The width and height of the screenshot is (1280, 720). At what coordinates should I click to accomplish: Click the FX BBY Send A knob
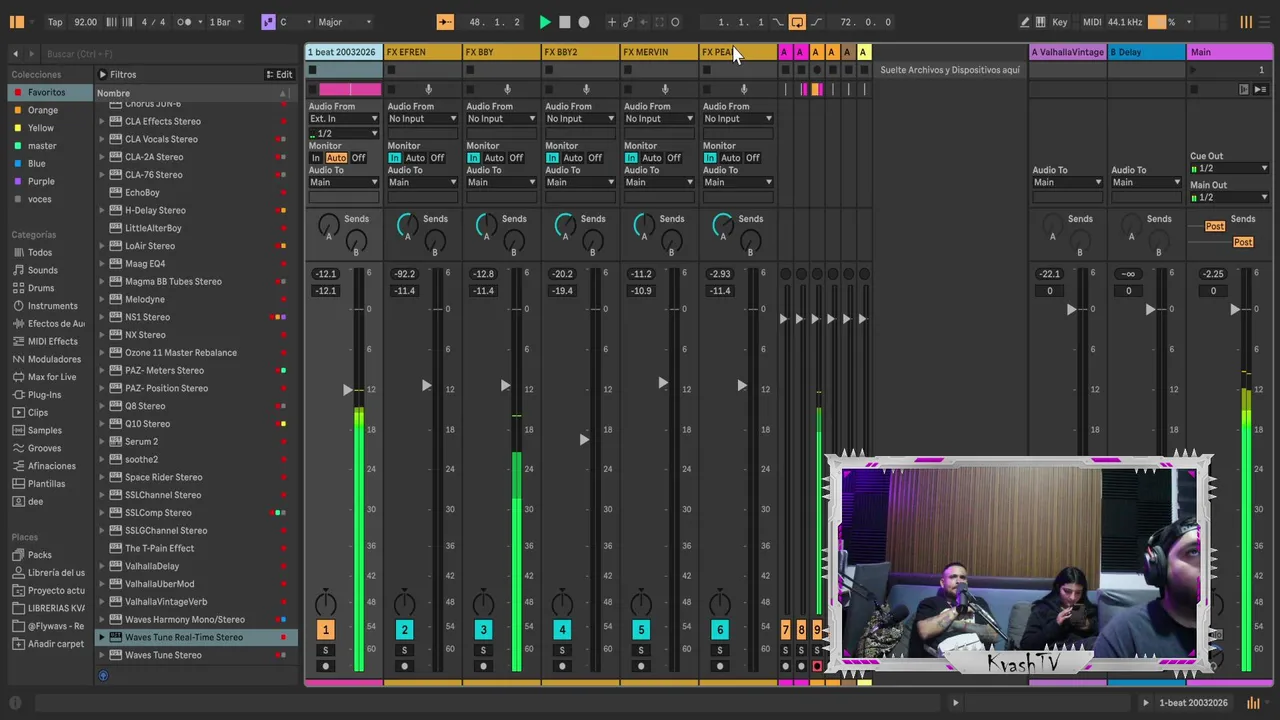(x=486, y=225)
